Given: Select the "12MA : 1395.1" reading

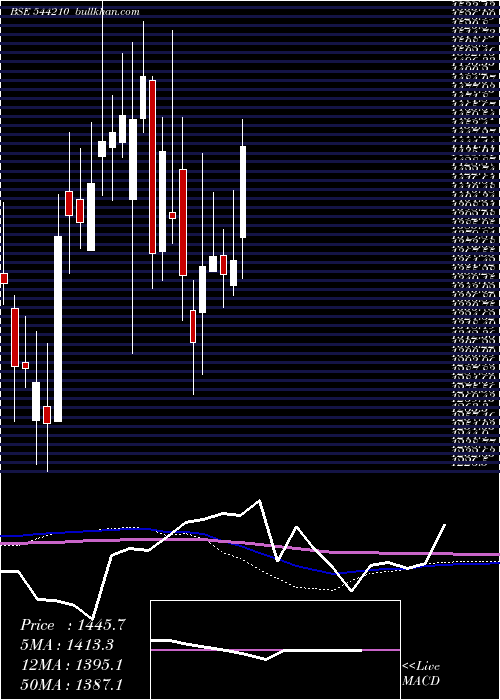Looking at the screenshot, I should [x=72, y=665].
